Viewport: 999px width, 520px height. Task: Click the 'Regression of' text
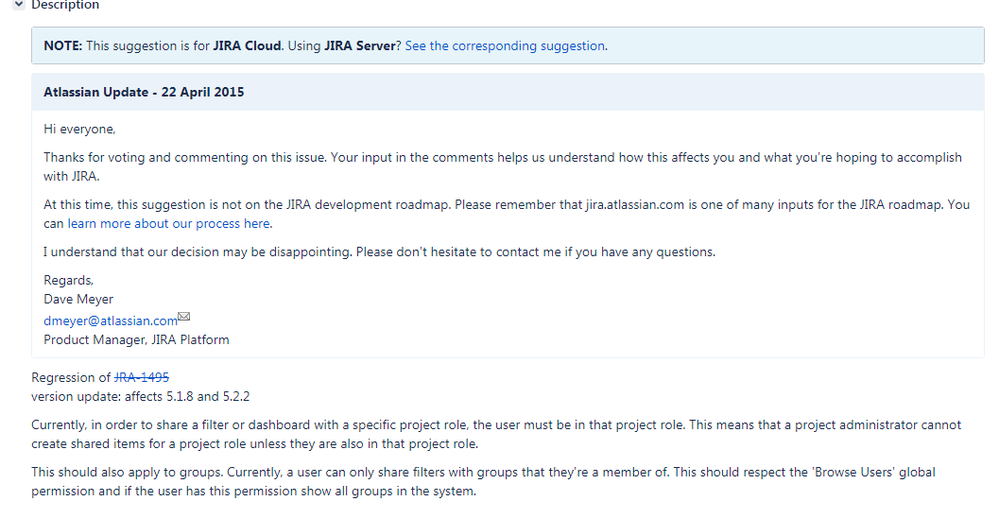click(71, 377)
